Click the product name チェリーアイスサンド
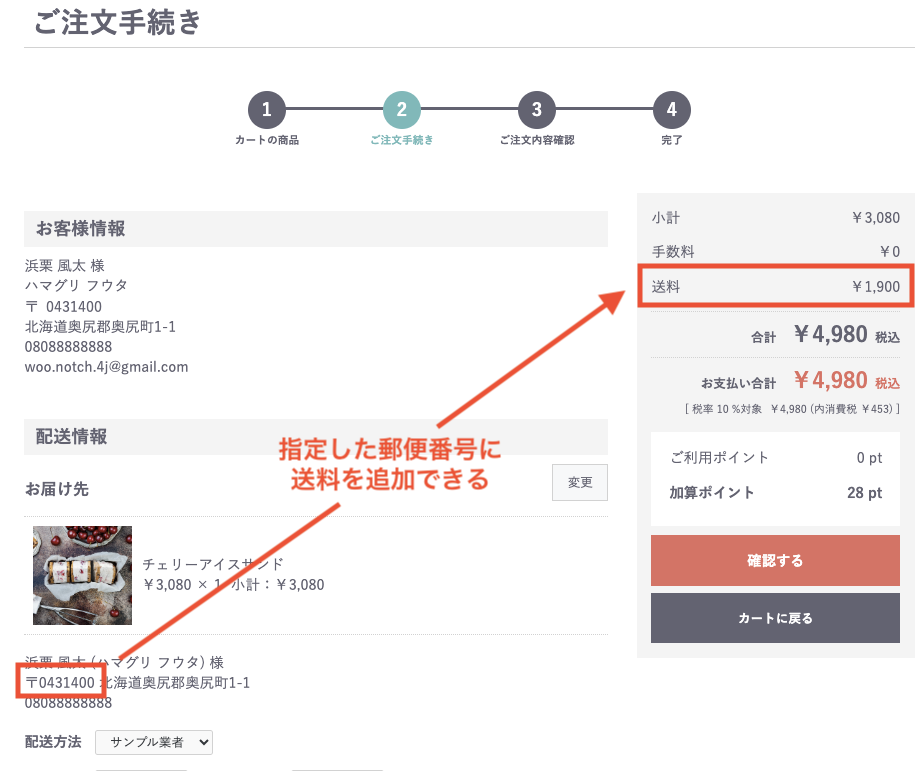The height and width of the screenshot is (771, 924). coord(213,564)
